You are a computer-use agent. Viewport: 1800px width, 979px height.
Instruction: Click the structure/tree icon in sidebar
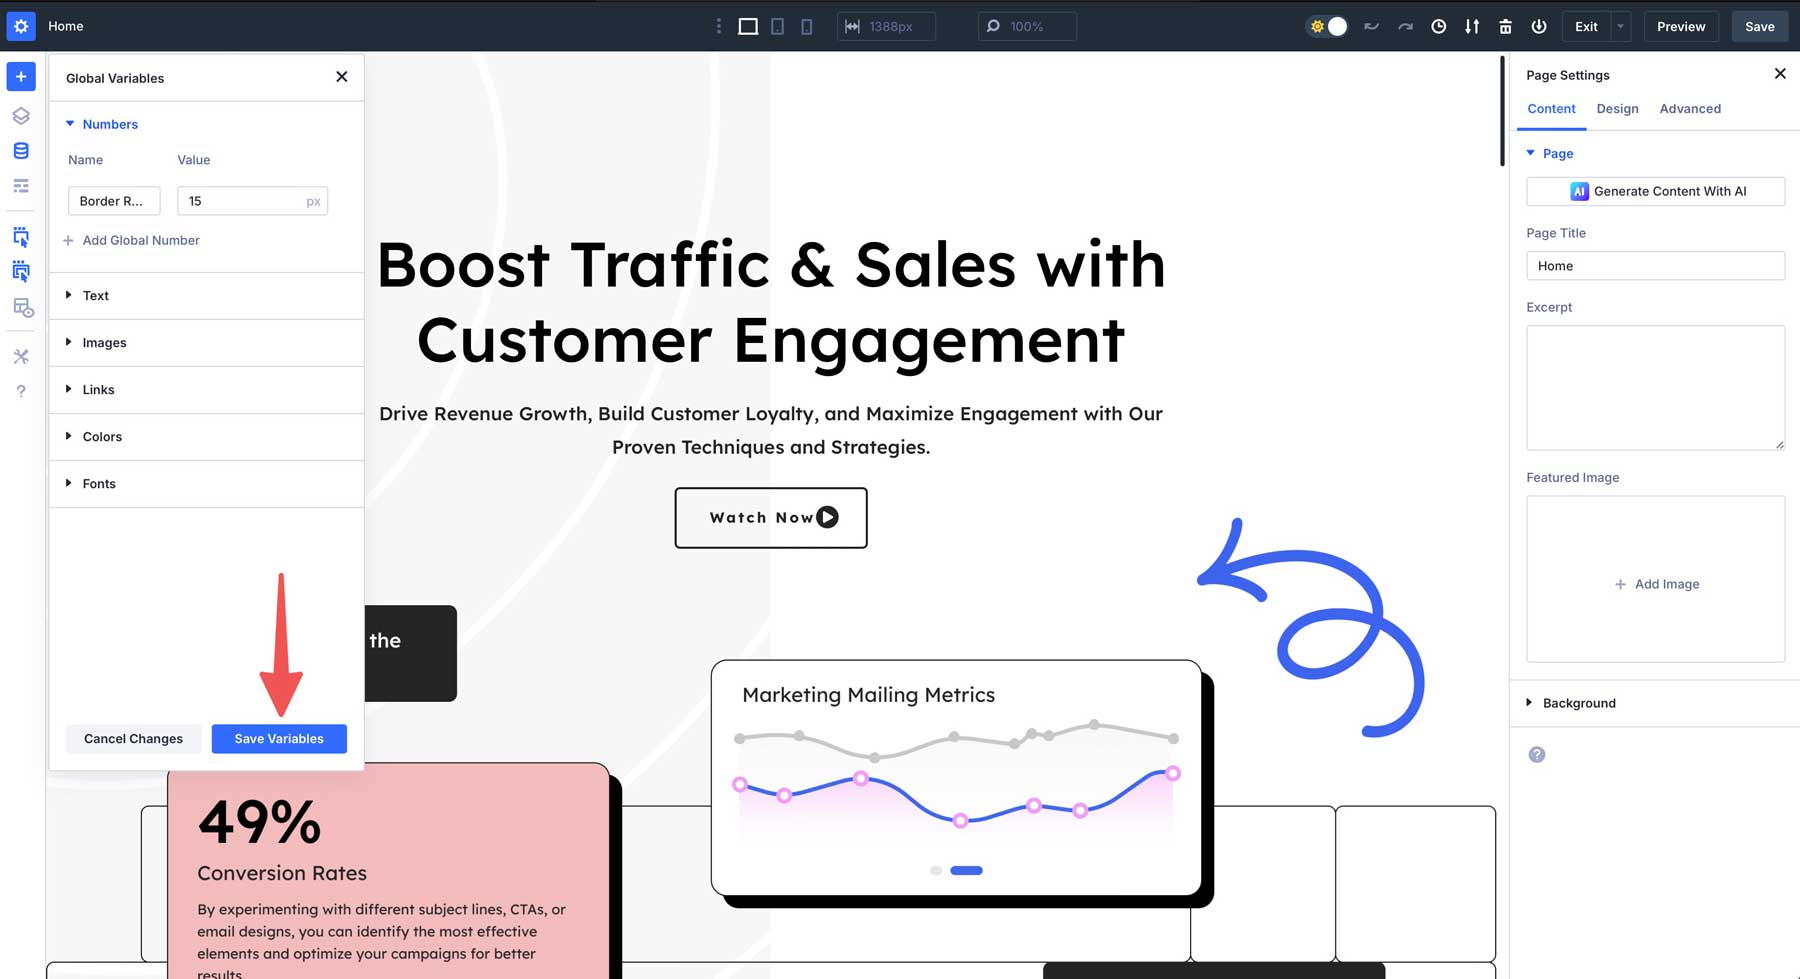pos(21,186)
